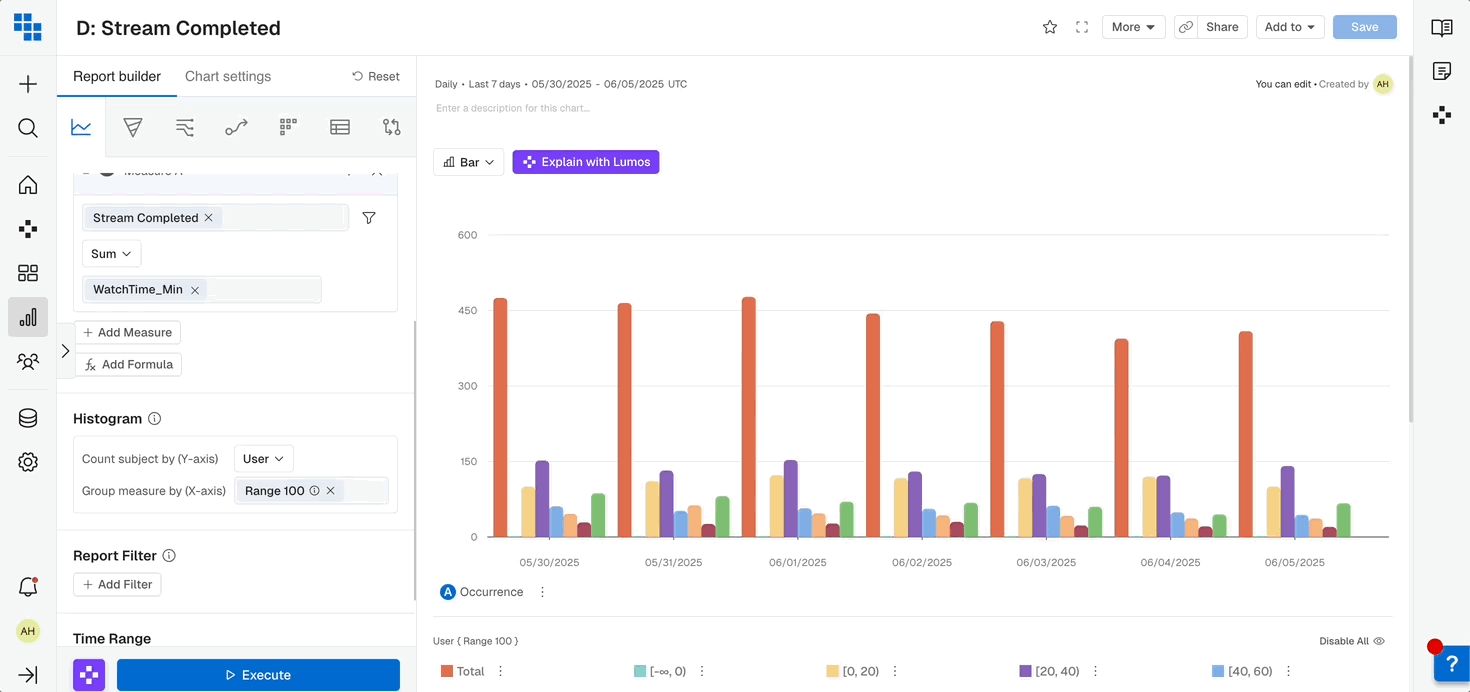This screenshot has width=1470, height=692.
Task: Click the Reset button
Action: pyautogui.click(x=376, y=77)
